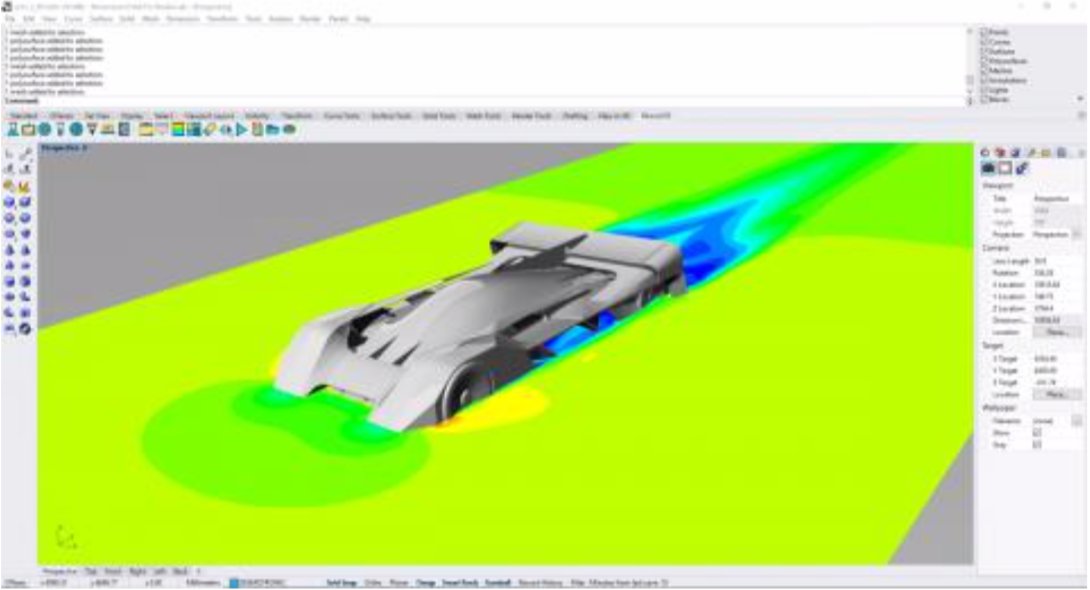Viewport: 1090px width, 590px height.
Task: Click the Rhino app icon in title bar
Action: [7, 6]
